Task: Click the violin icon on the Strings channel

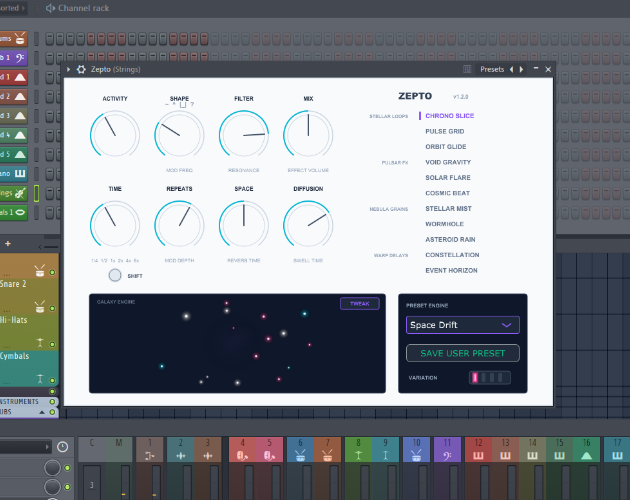Action: click(20, 193)
